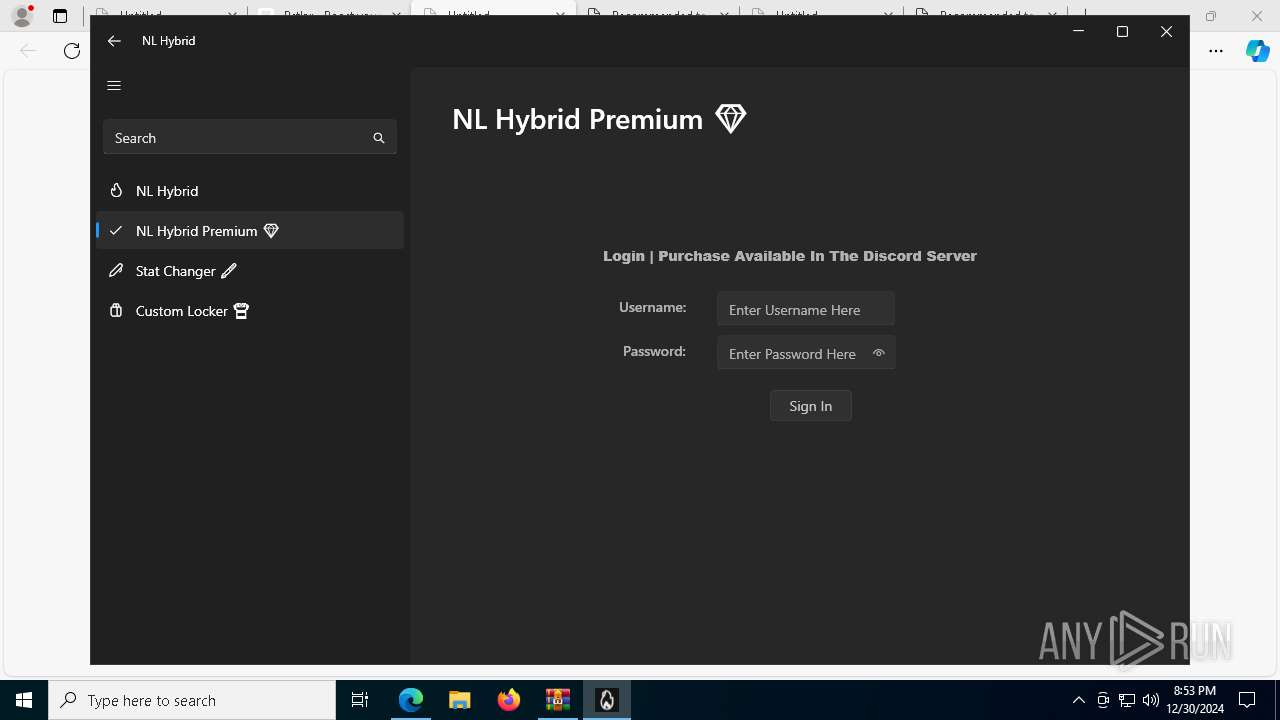1280x720 pixels.
Task: Open the taskbar clock and date
Action: pos(1195,700)
